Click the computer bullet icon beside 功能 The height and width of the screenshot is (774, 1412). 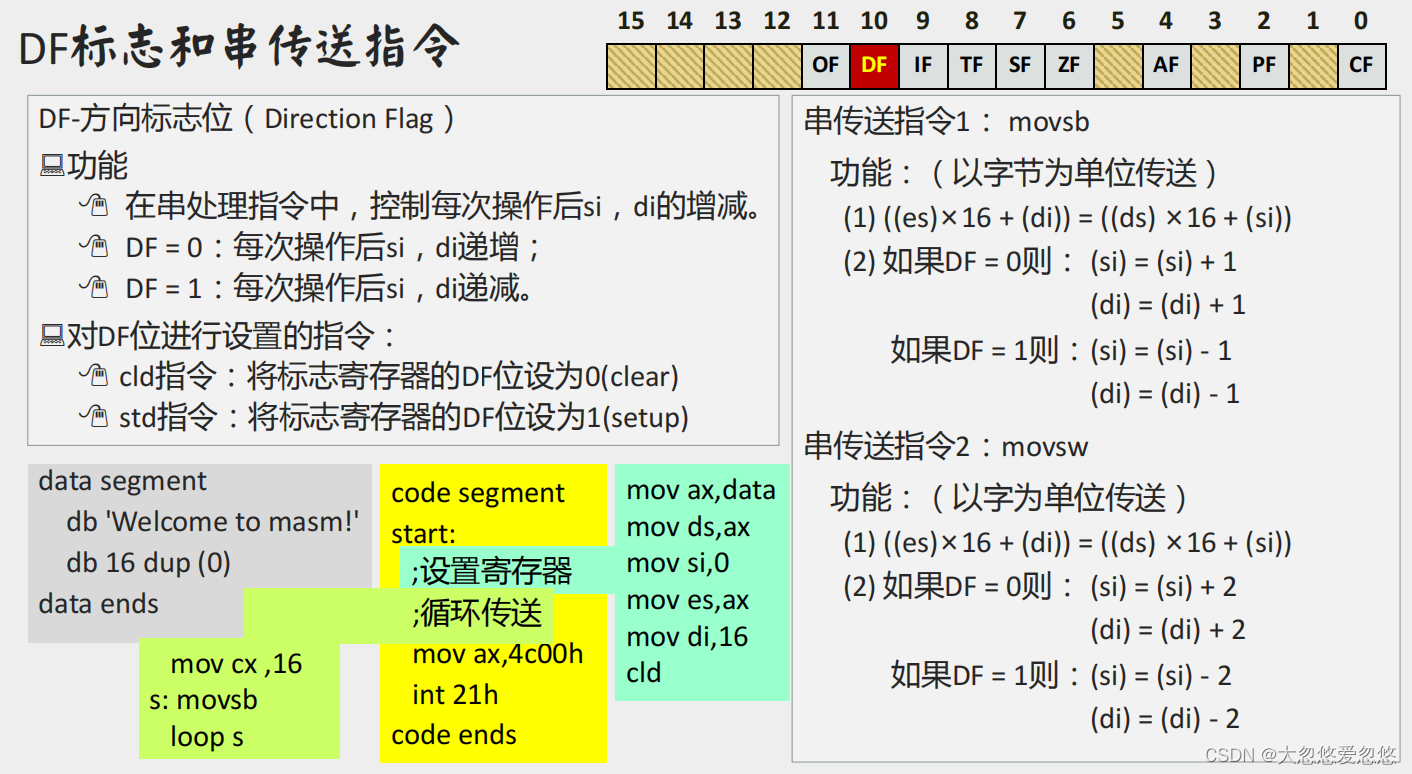tap(52, 166)
